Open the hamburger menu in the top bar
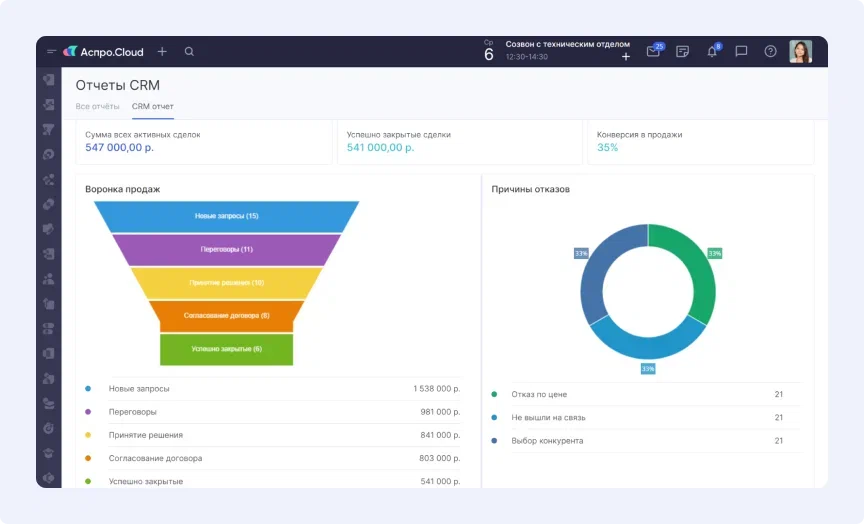Screen dimensions: 864x524 (51, 52)
